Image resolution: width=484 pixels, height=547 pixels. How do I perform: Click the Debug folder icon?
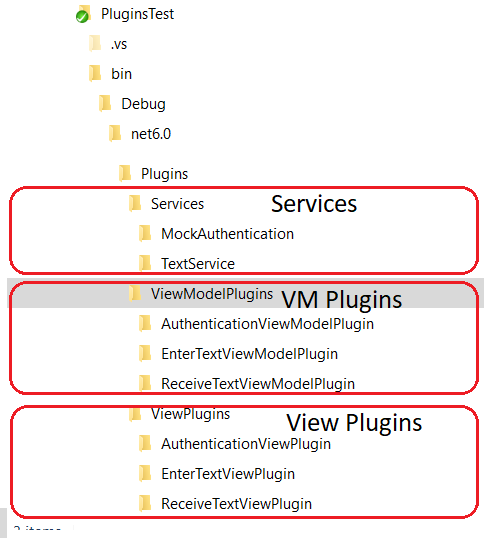coord(105,104)
